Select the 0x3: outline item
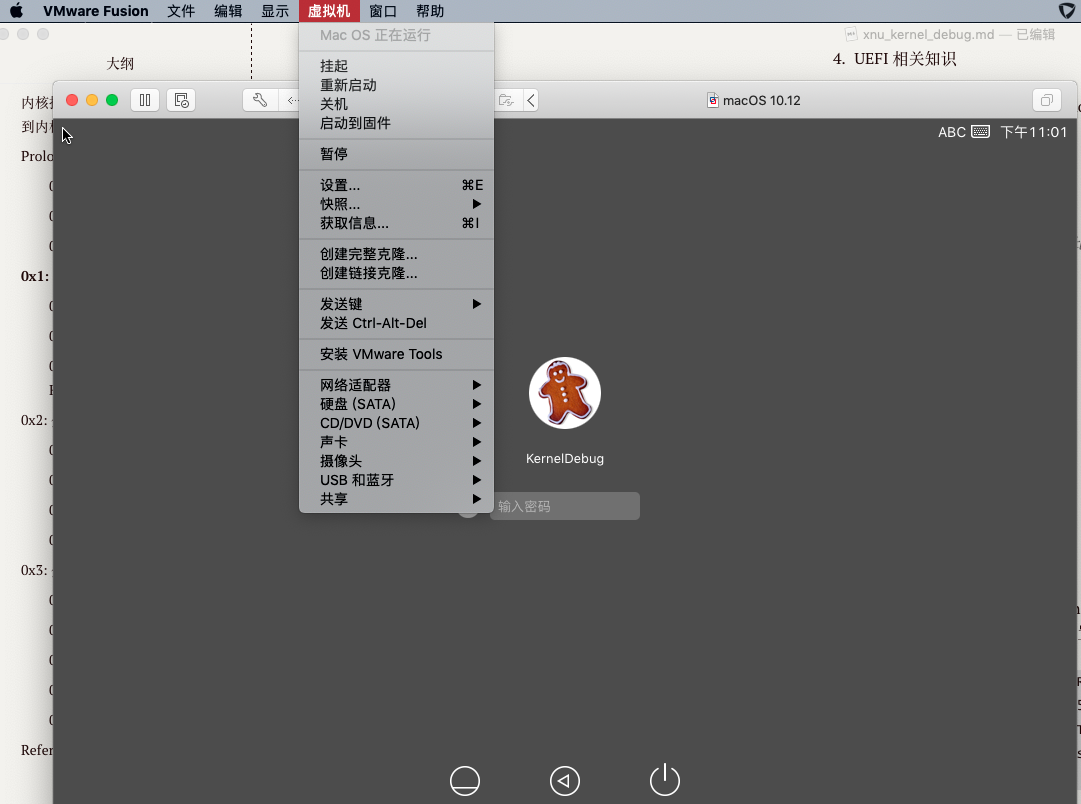The image size is (1081, 804). tap(34, 570)
